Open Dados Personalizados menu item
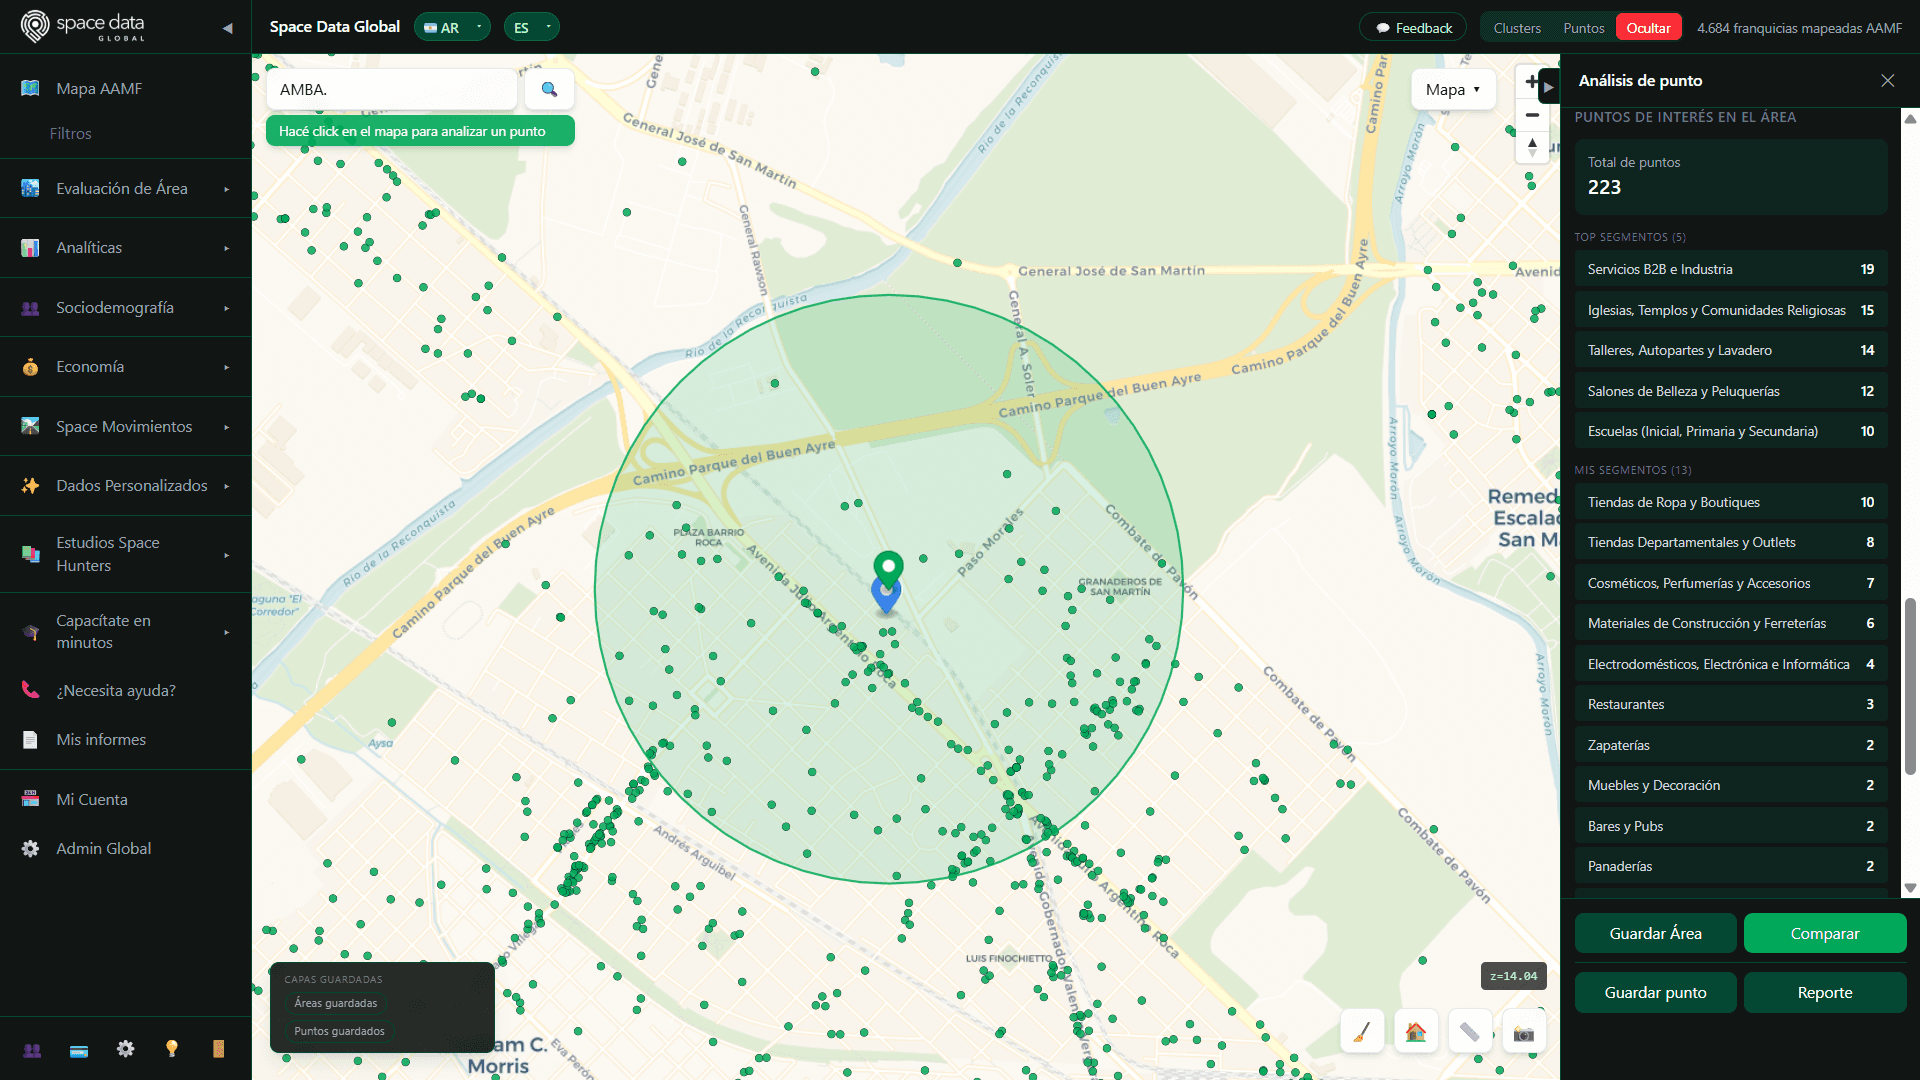This screenshot has height=1080, width=1920. 125,486
